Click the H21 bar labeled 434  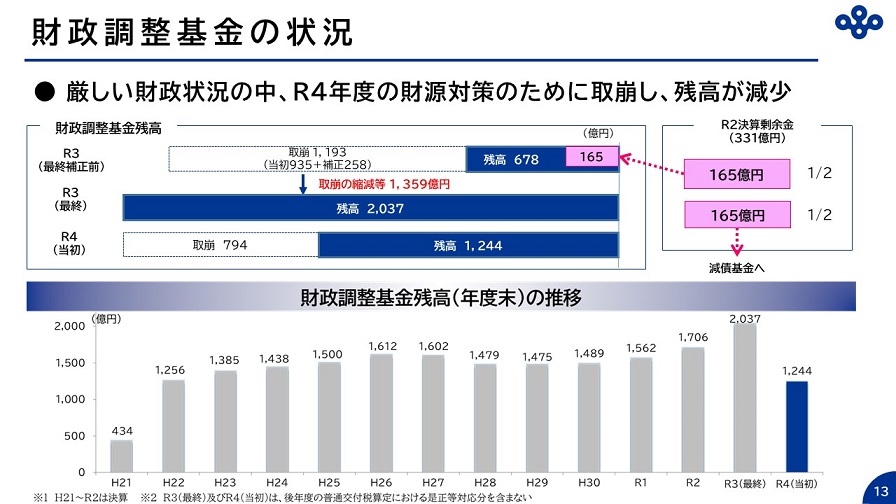pos(121,456)
